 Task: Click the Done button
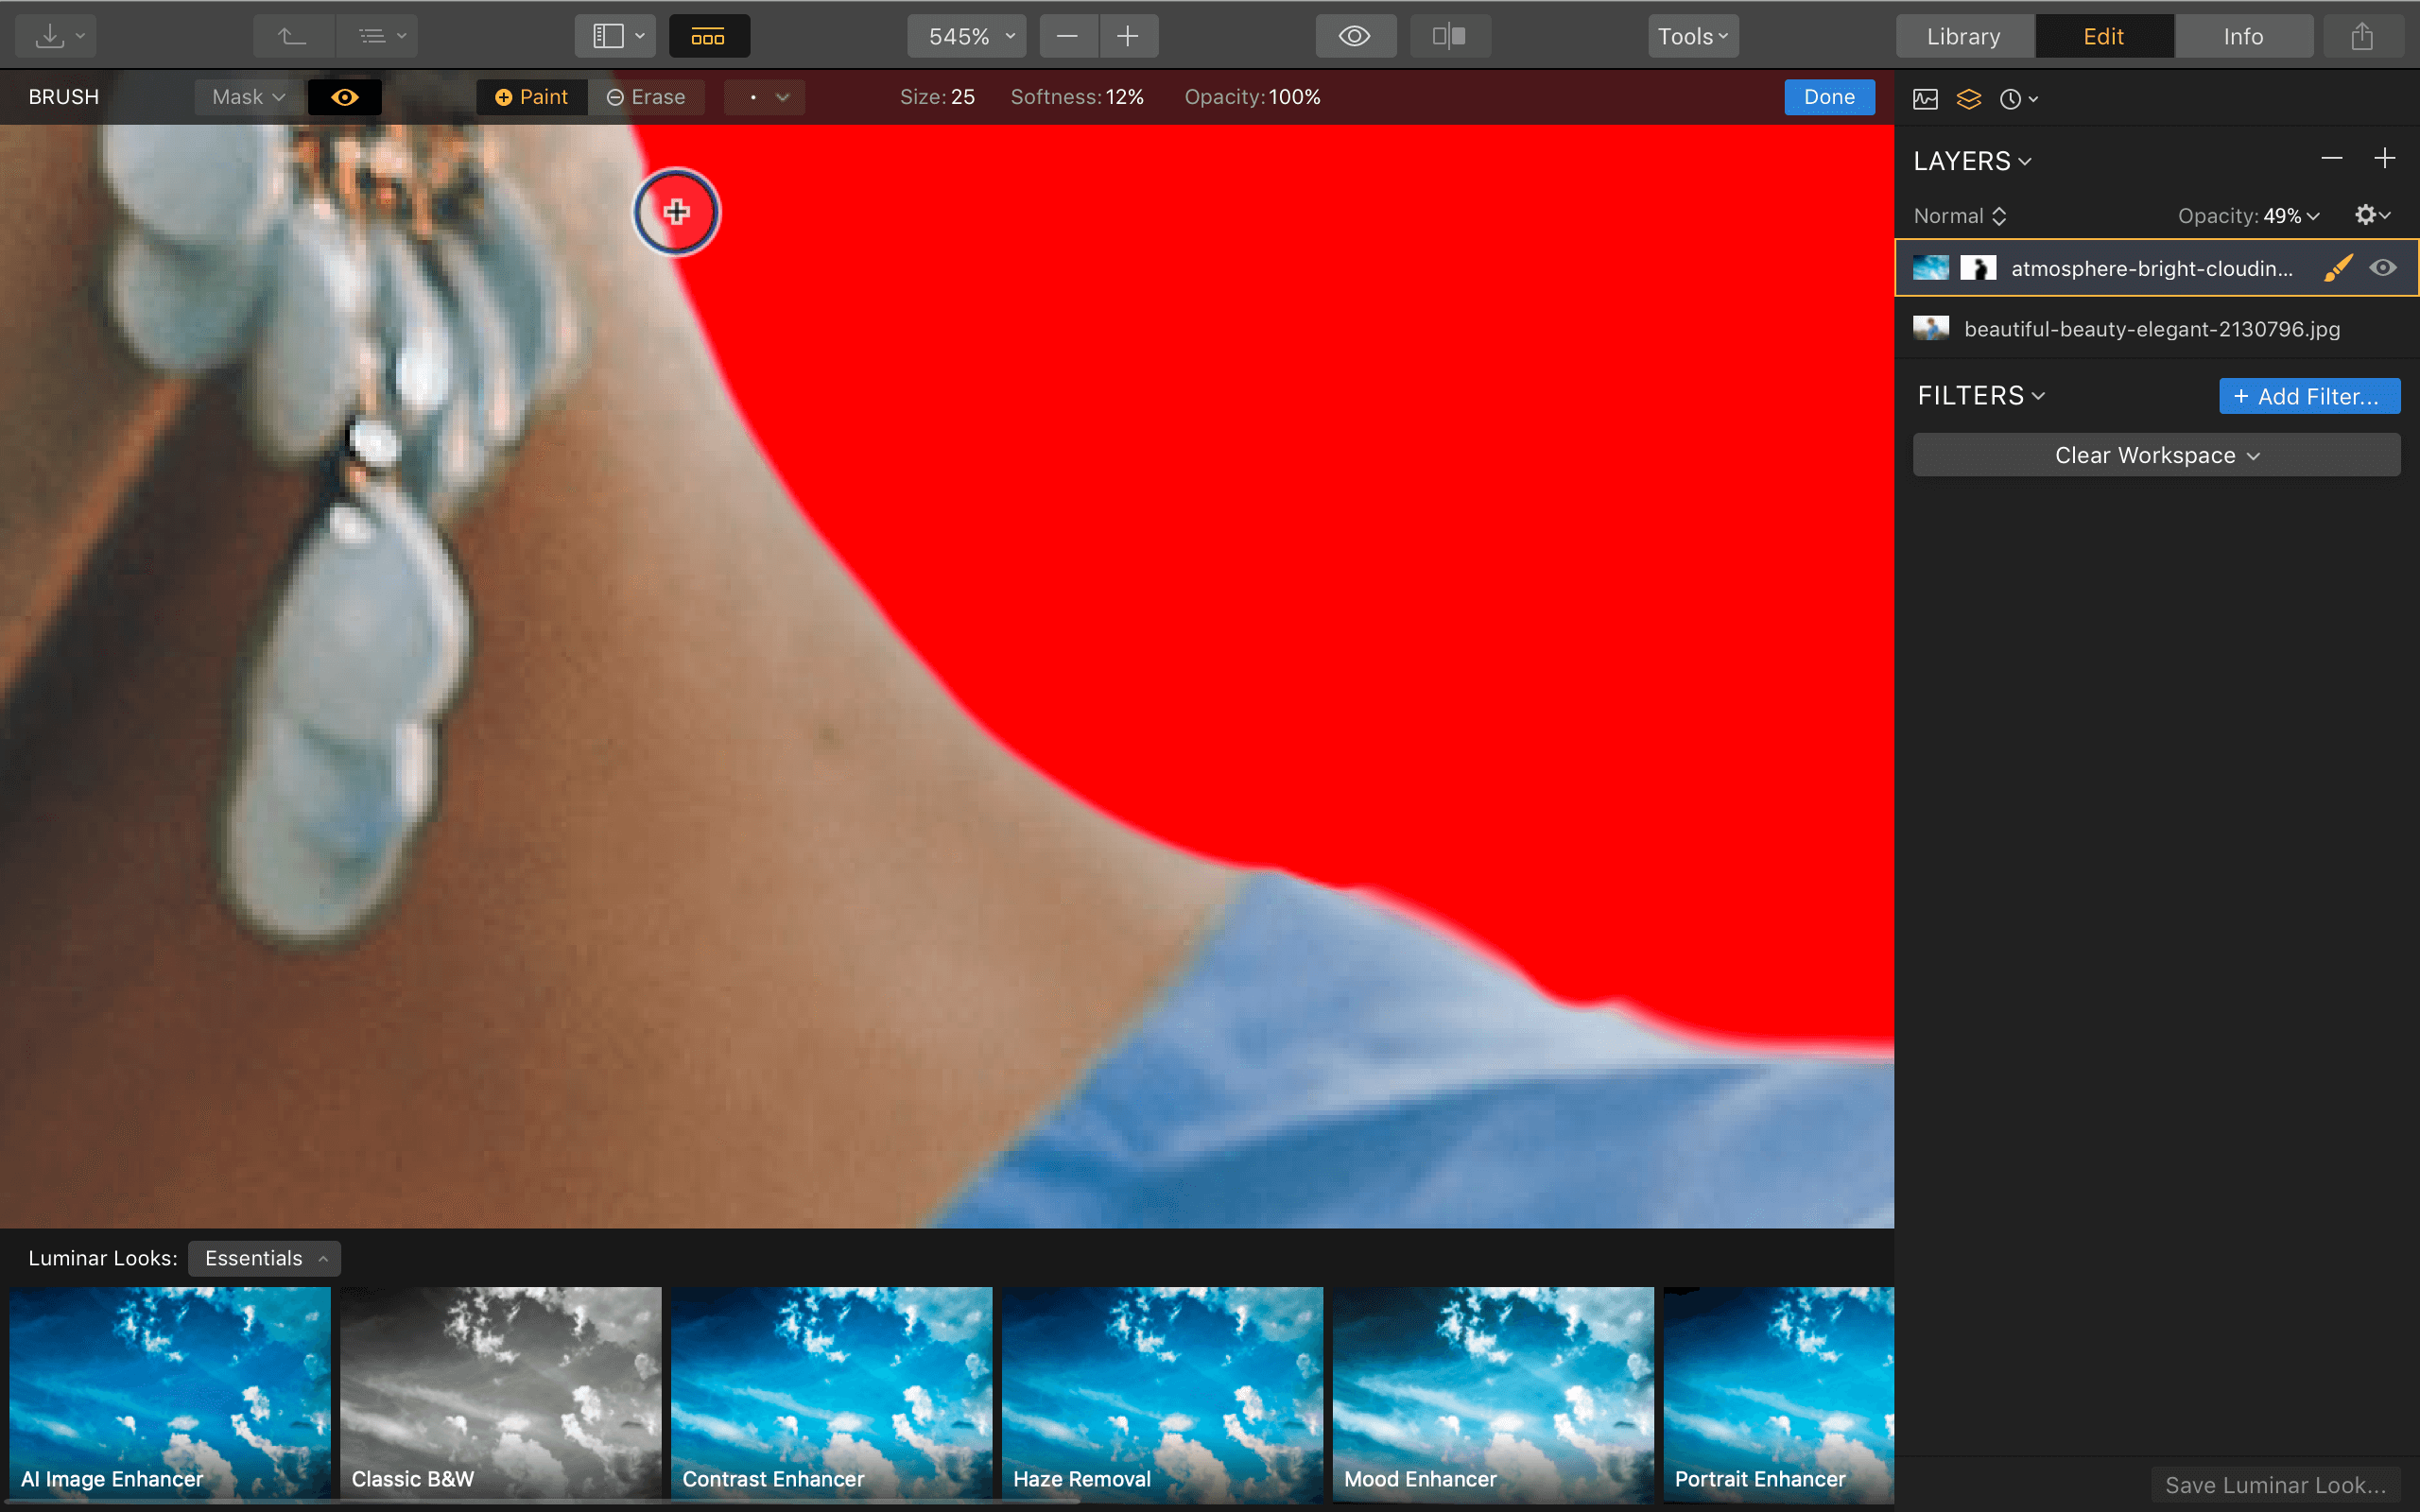(x=1828, y=96)
